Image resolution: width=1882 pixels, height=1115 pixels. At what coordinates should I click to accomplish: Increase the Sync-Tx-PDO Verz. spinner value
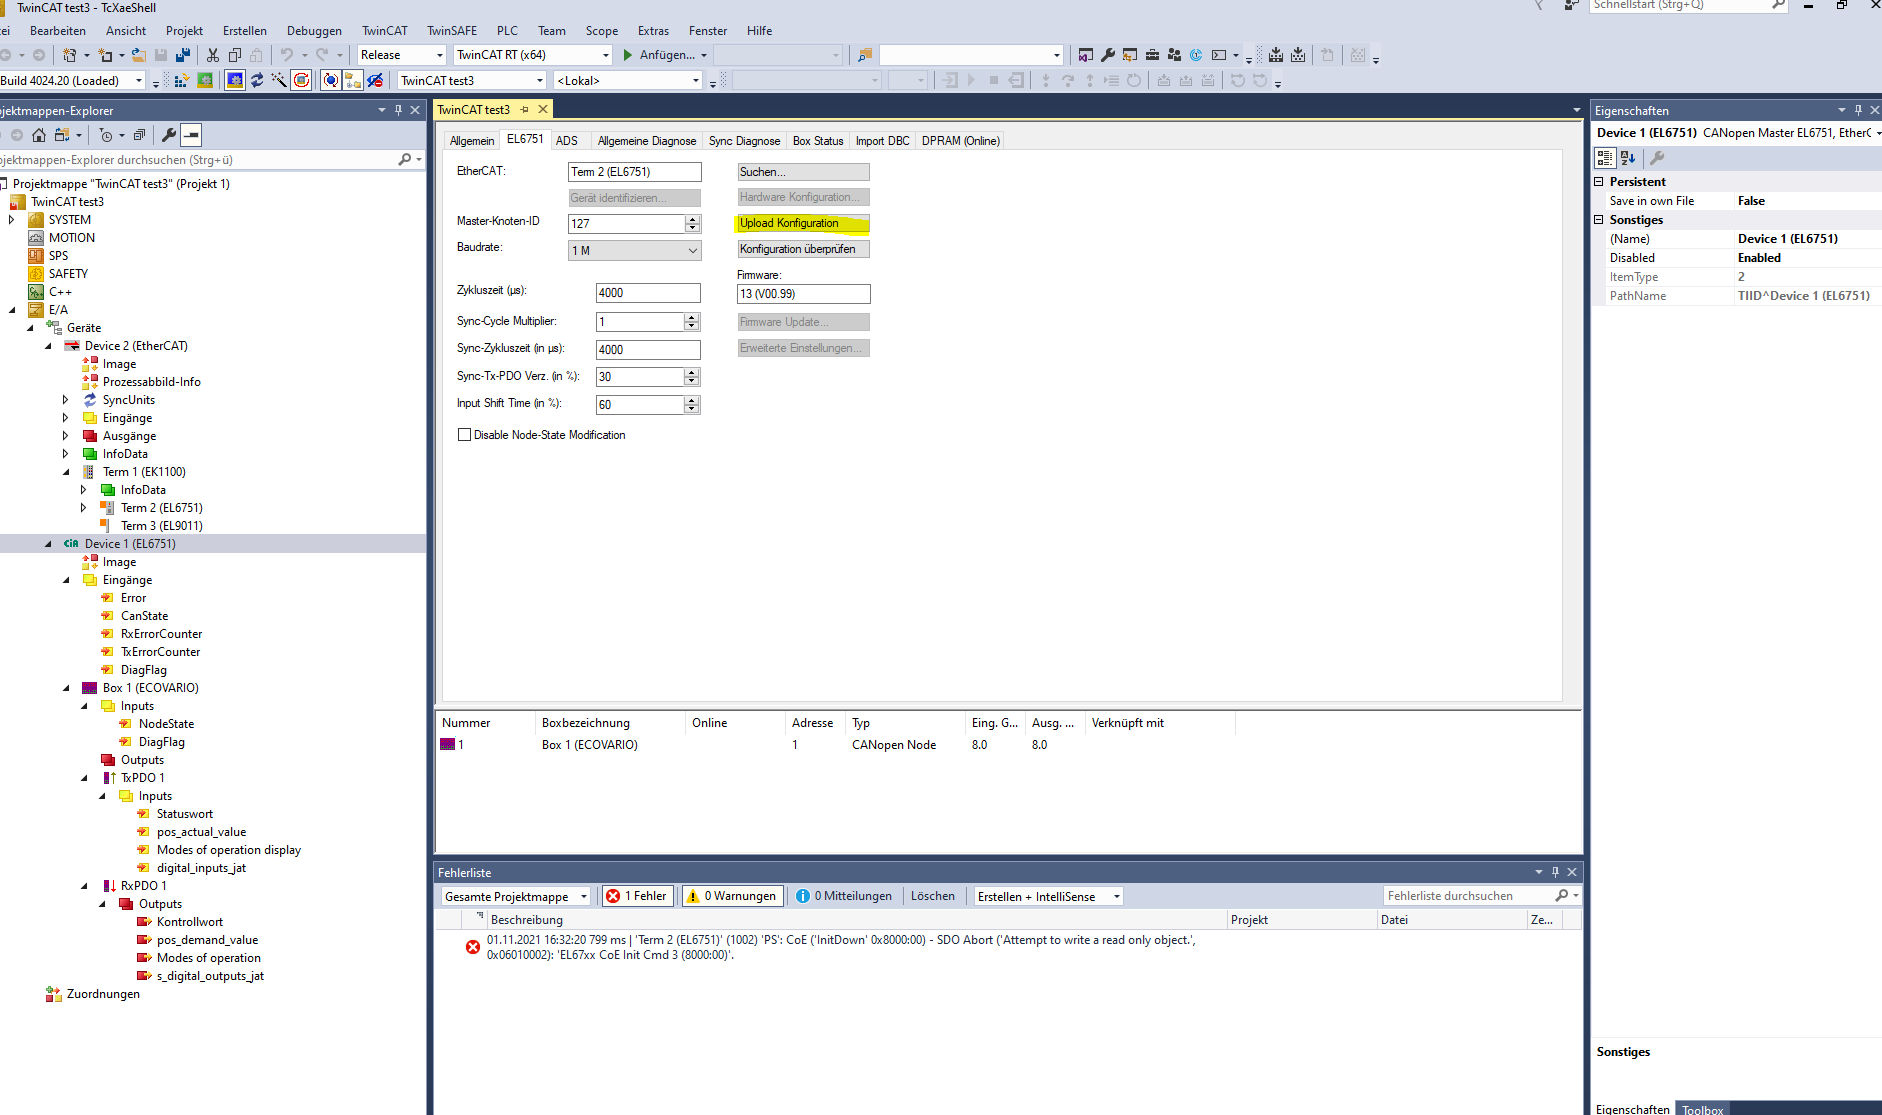(692, 372)
